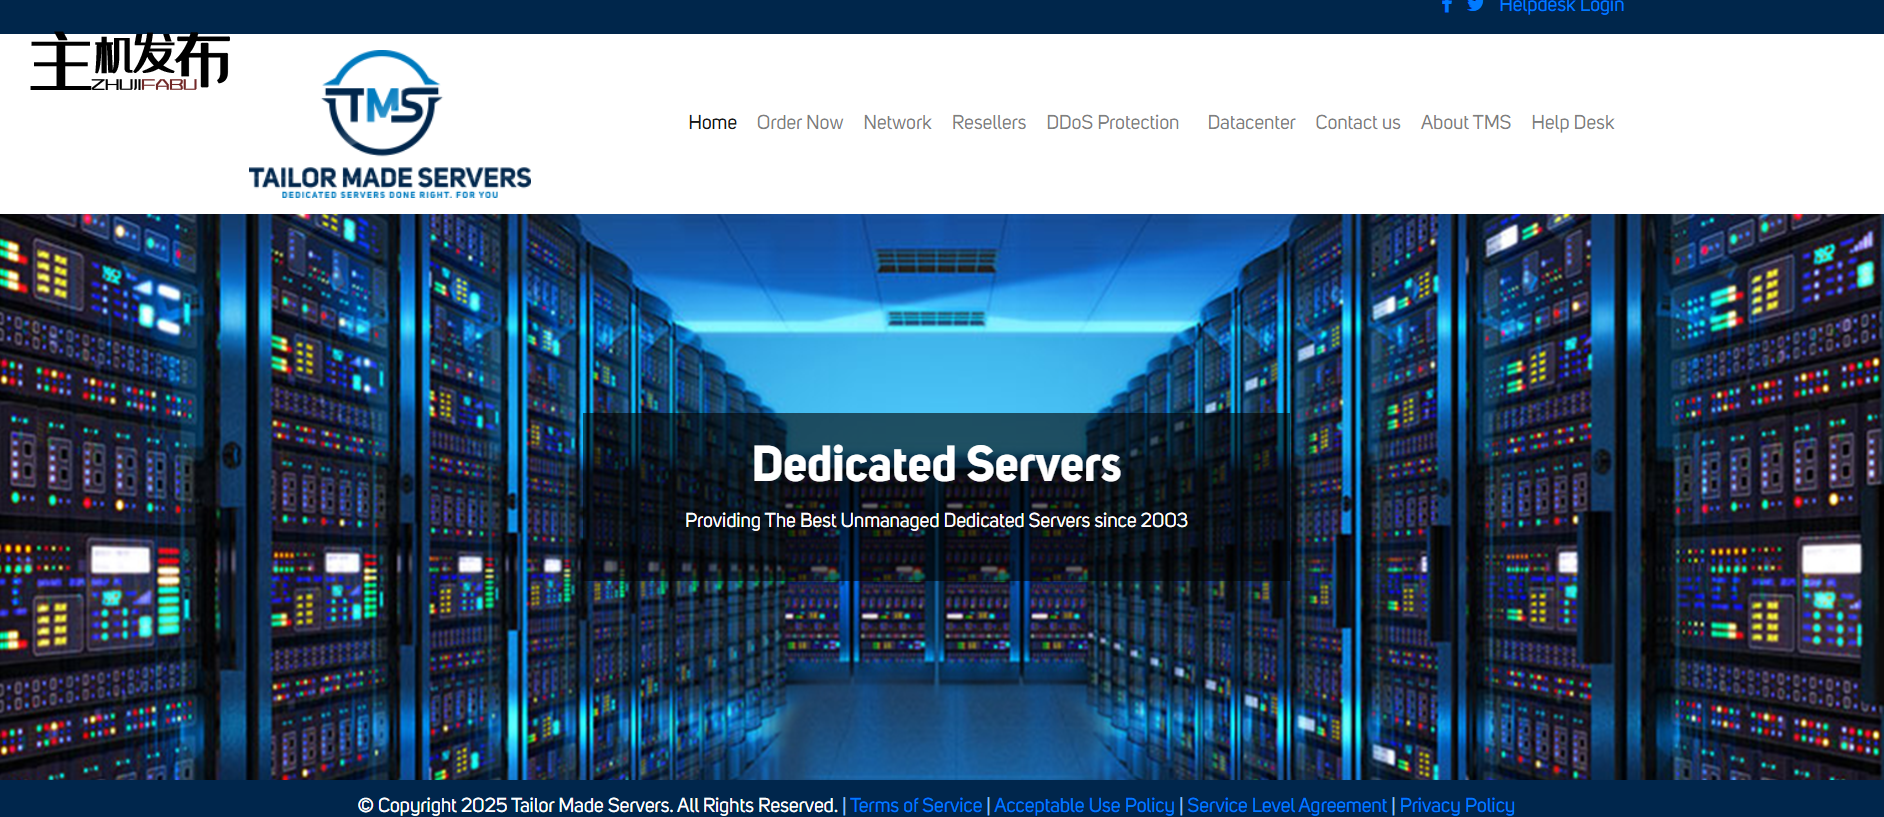The width and height of the screenshot is (1884, 817).
Task: Click the Privacy Policy footer link
Action: coord(1457,805)
